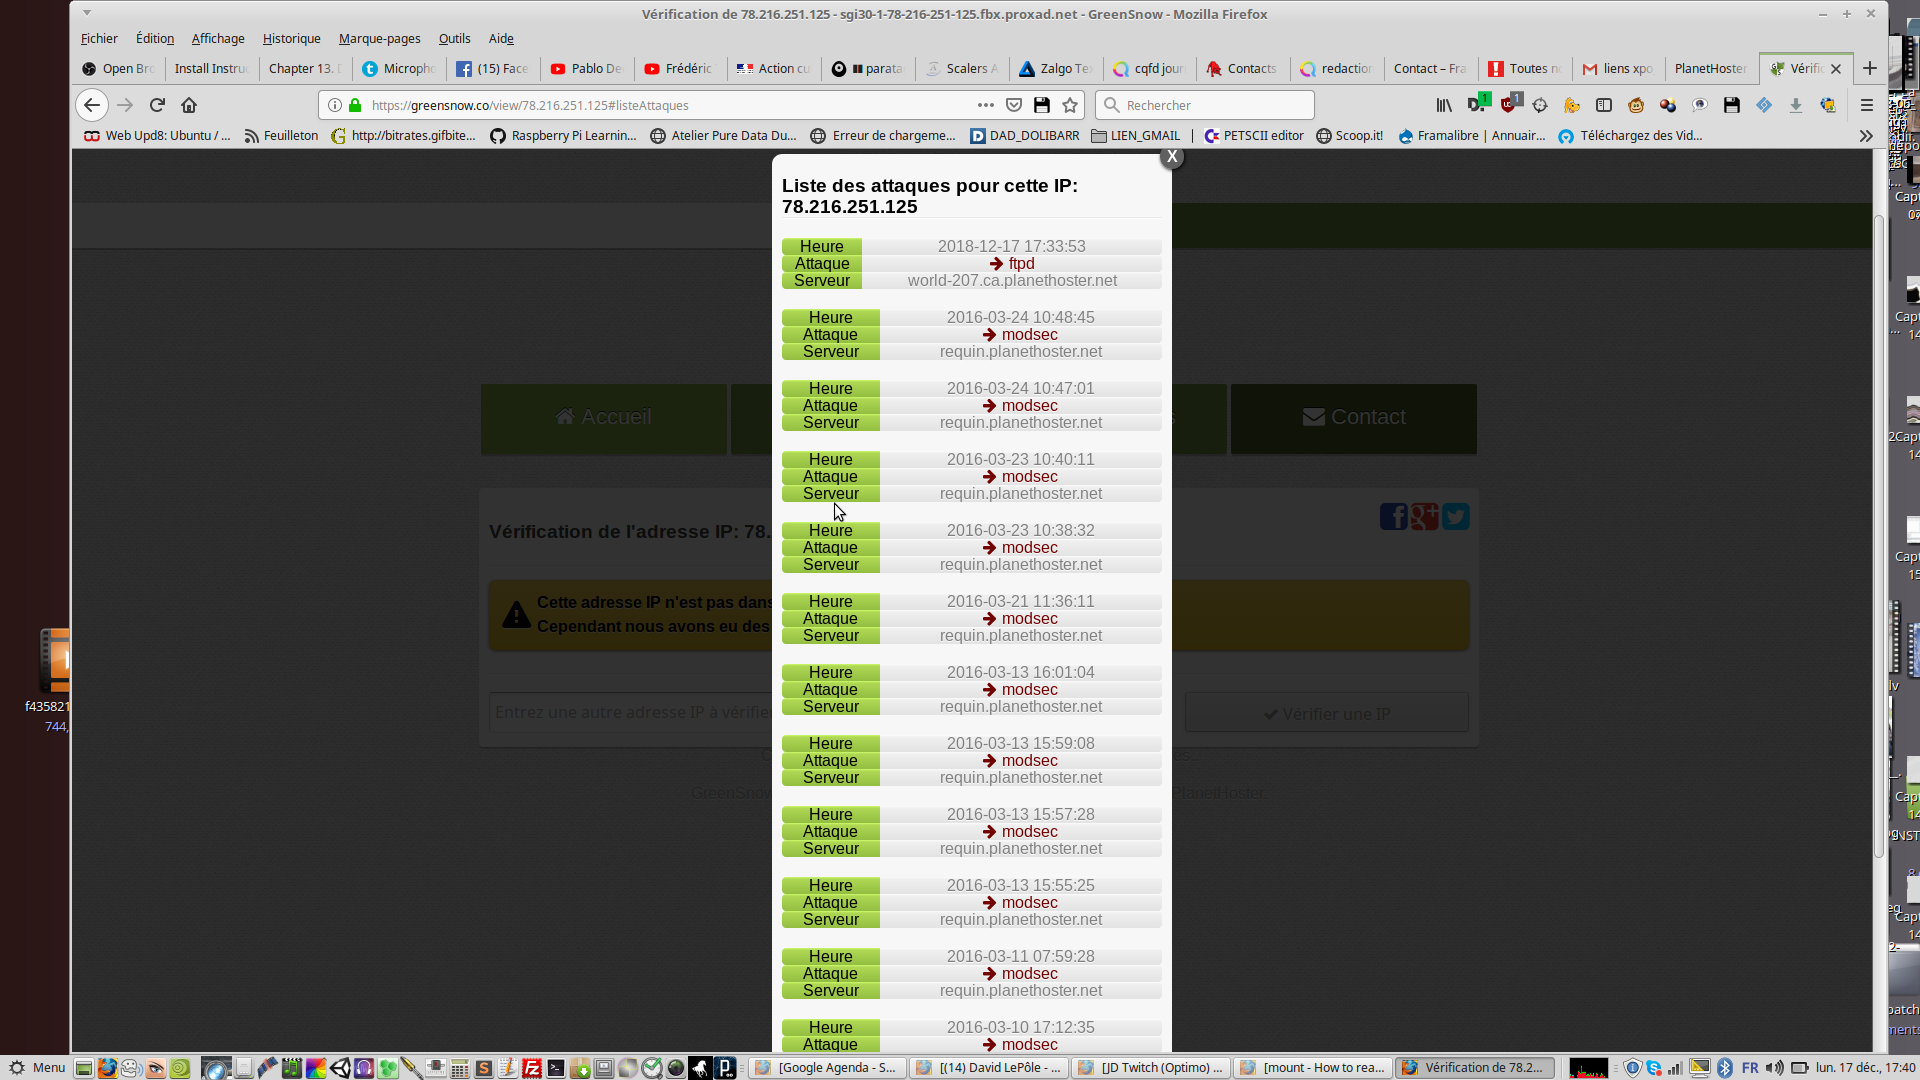
Task: Open LIEN_GMAIL bookmarks folder
Action: [1135, 136]
